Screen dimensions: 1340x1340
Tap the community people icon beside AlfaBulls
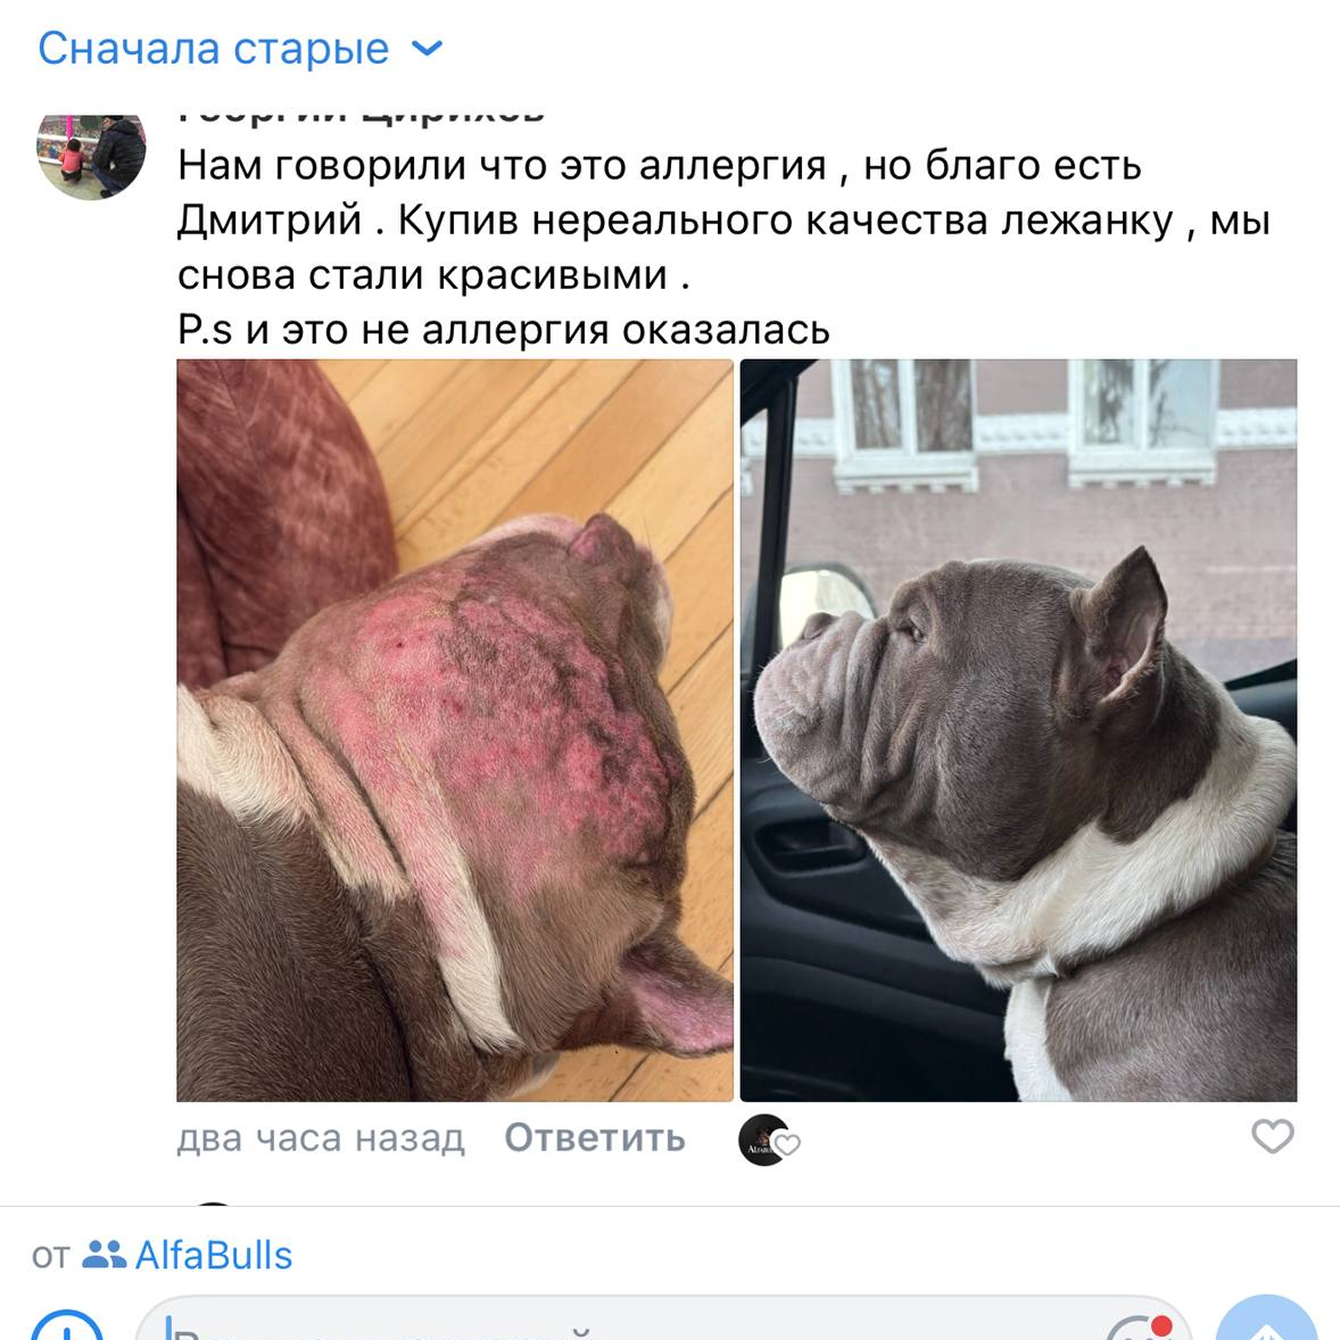pos(104,1255)
